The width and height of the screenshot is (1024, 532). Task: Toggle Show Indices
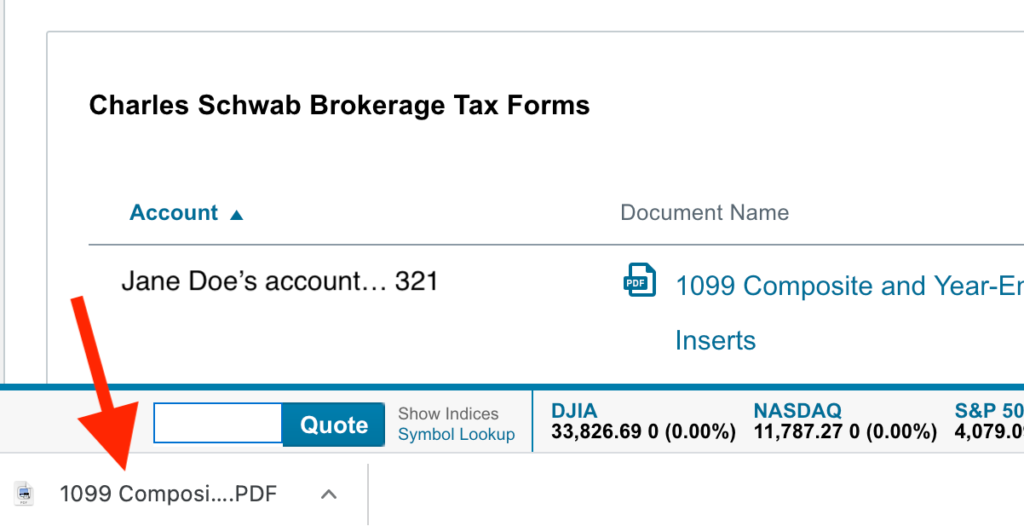(448, 414)
